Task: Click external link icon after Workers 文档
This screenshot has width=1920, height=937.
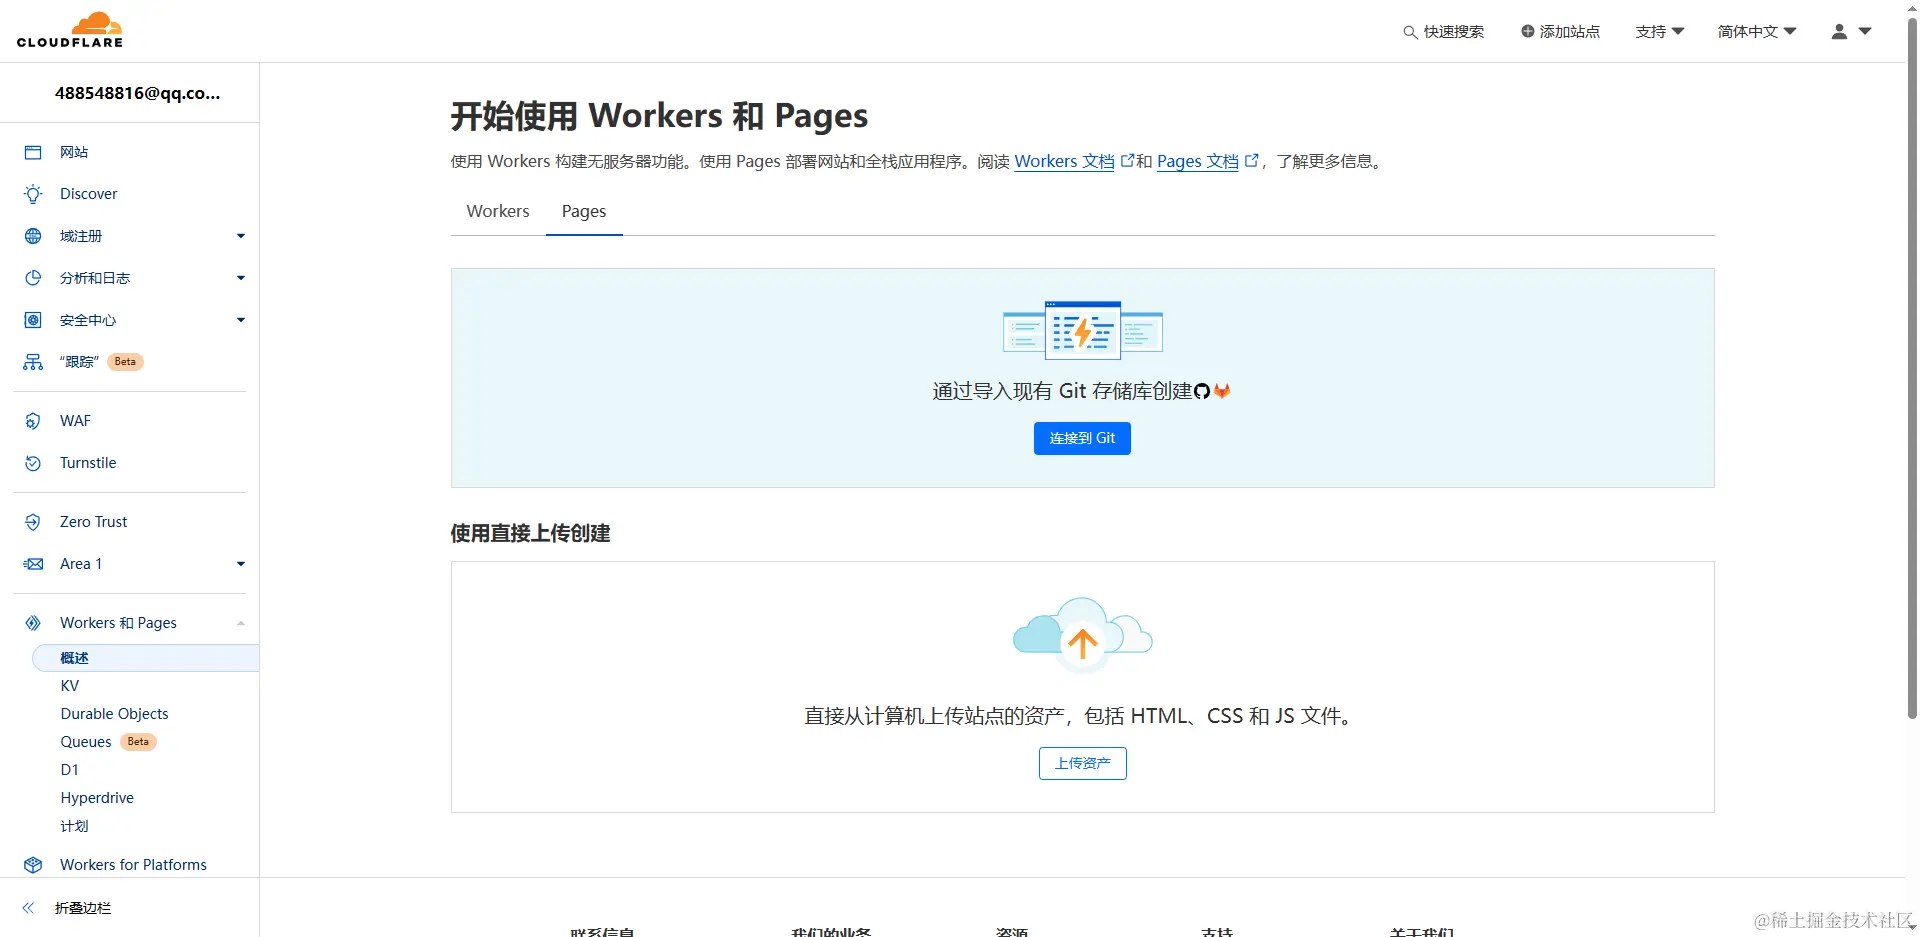Action: coord(1127,160)
